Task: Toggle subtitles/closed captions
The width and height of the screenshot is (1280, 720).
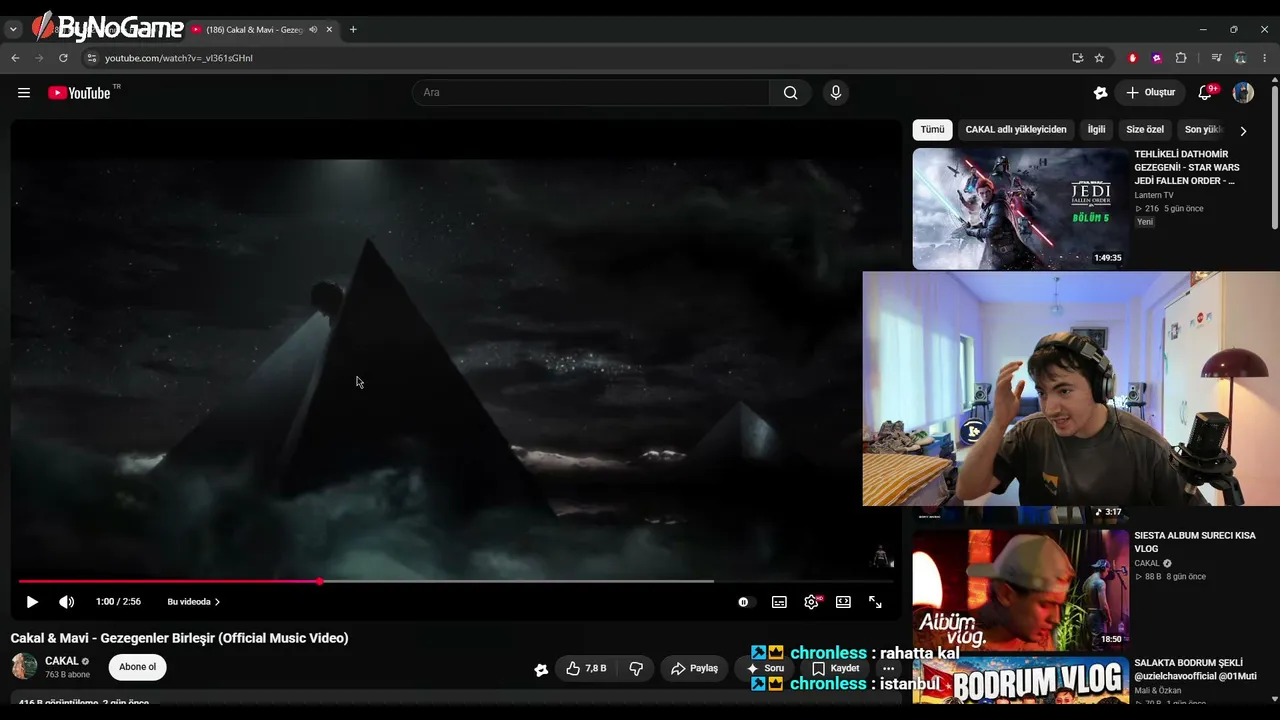Action: [x=779, y=602]
